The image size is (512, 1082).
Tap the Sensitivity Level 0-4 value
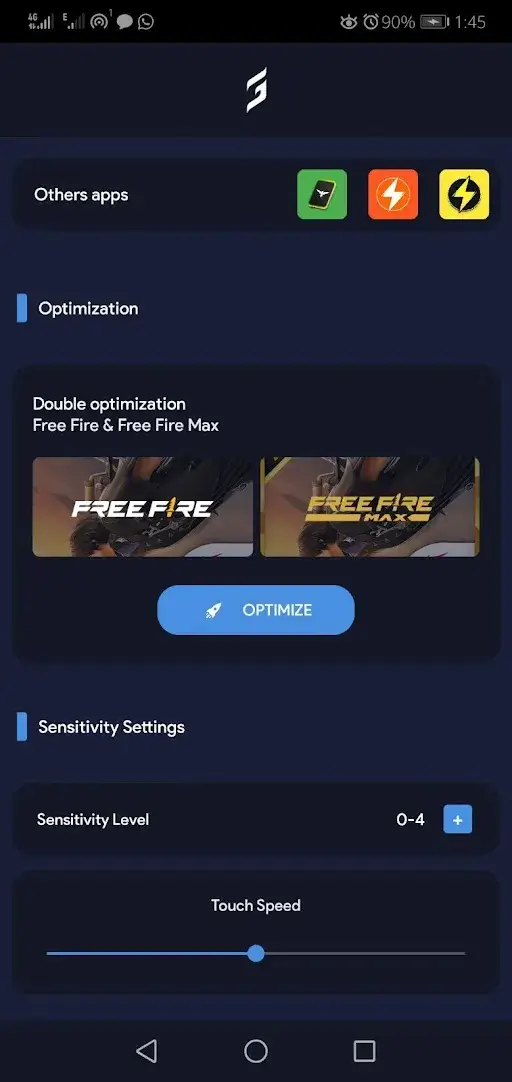click(411, 820)
